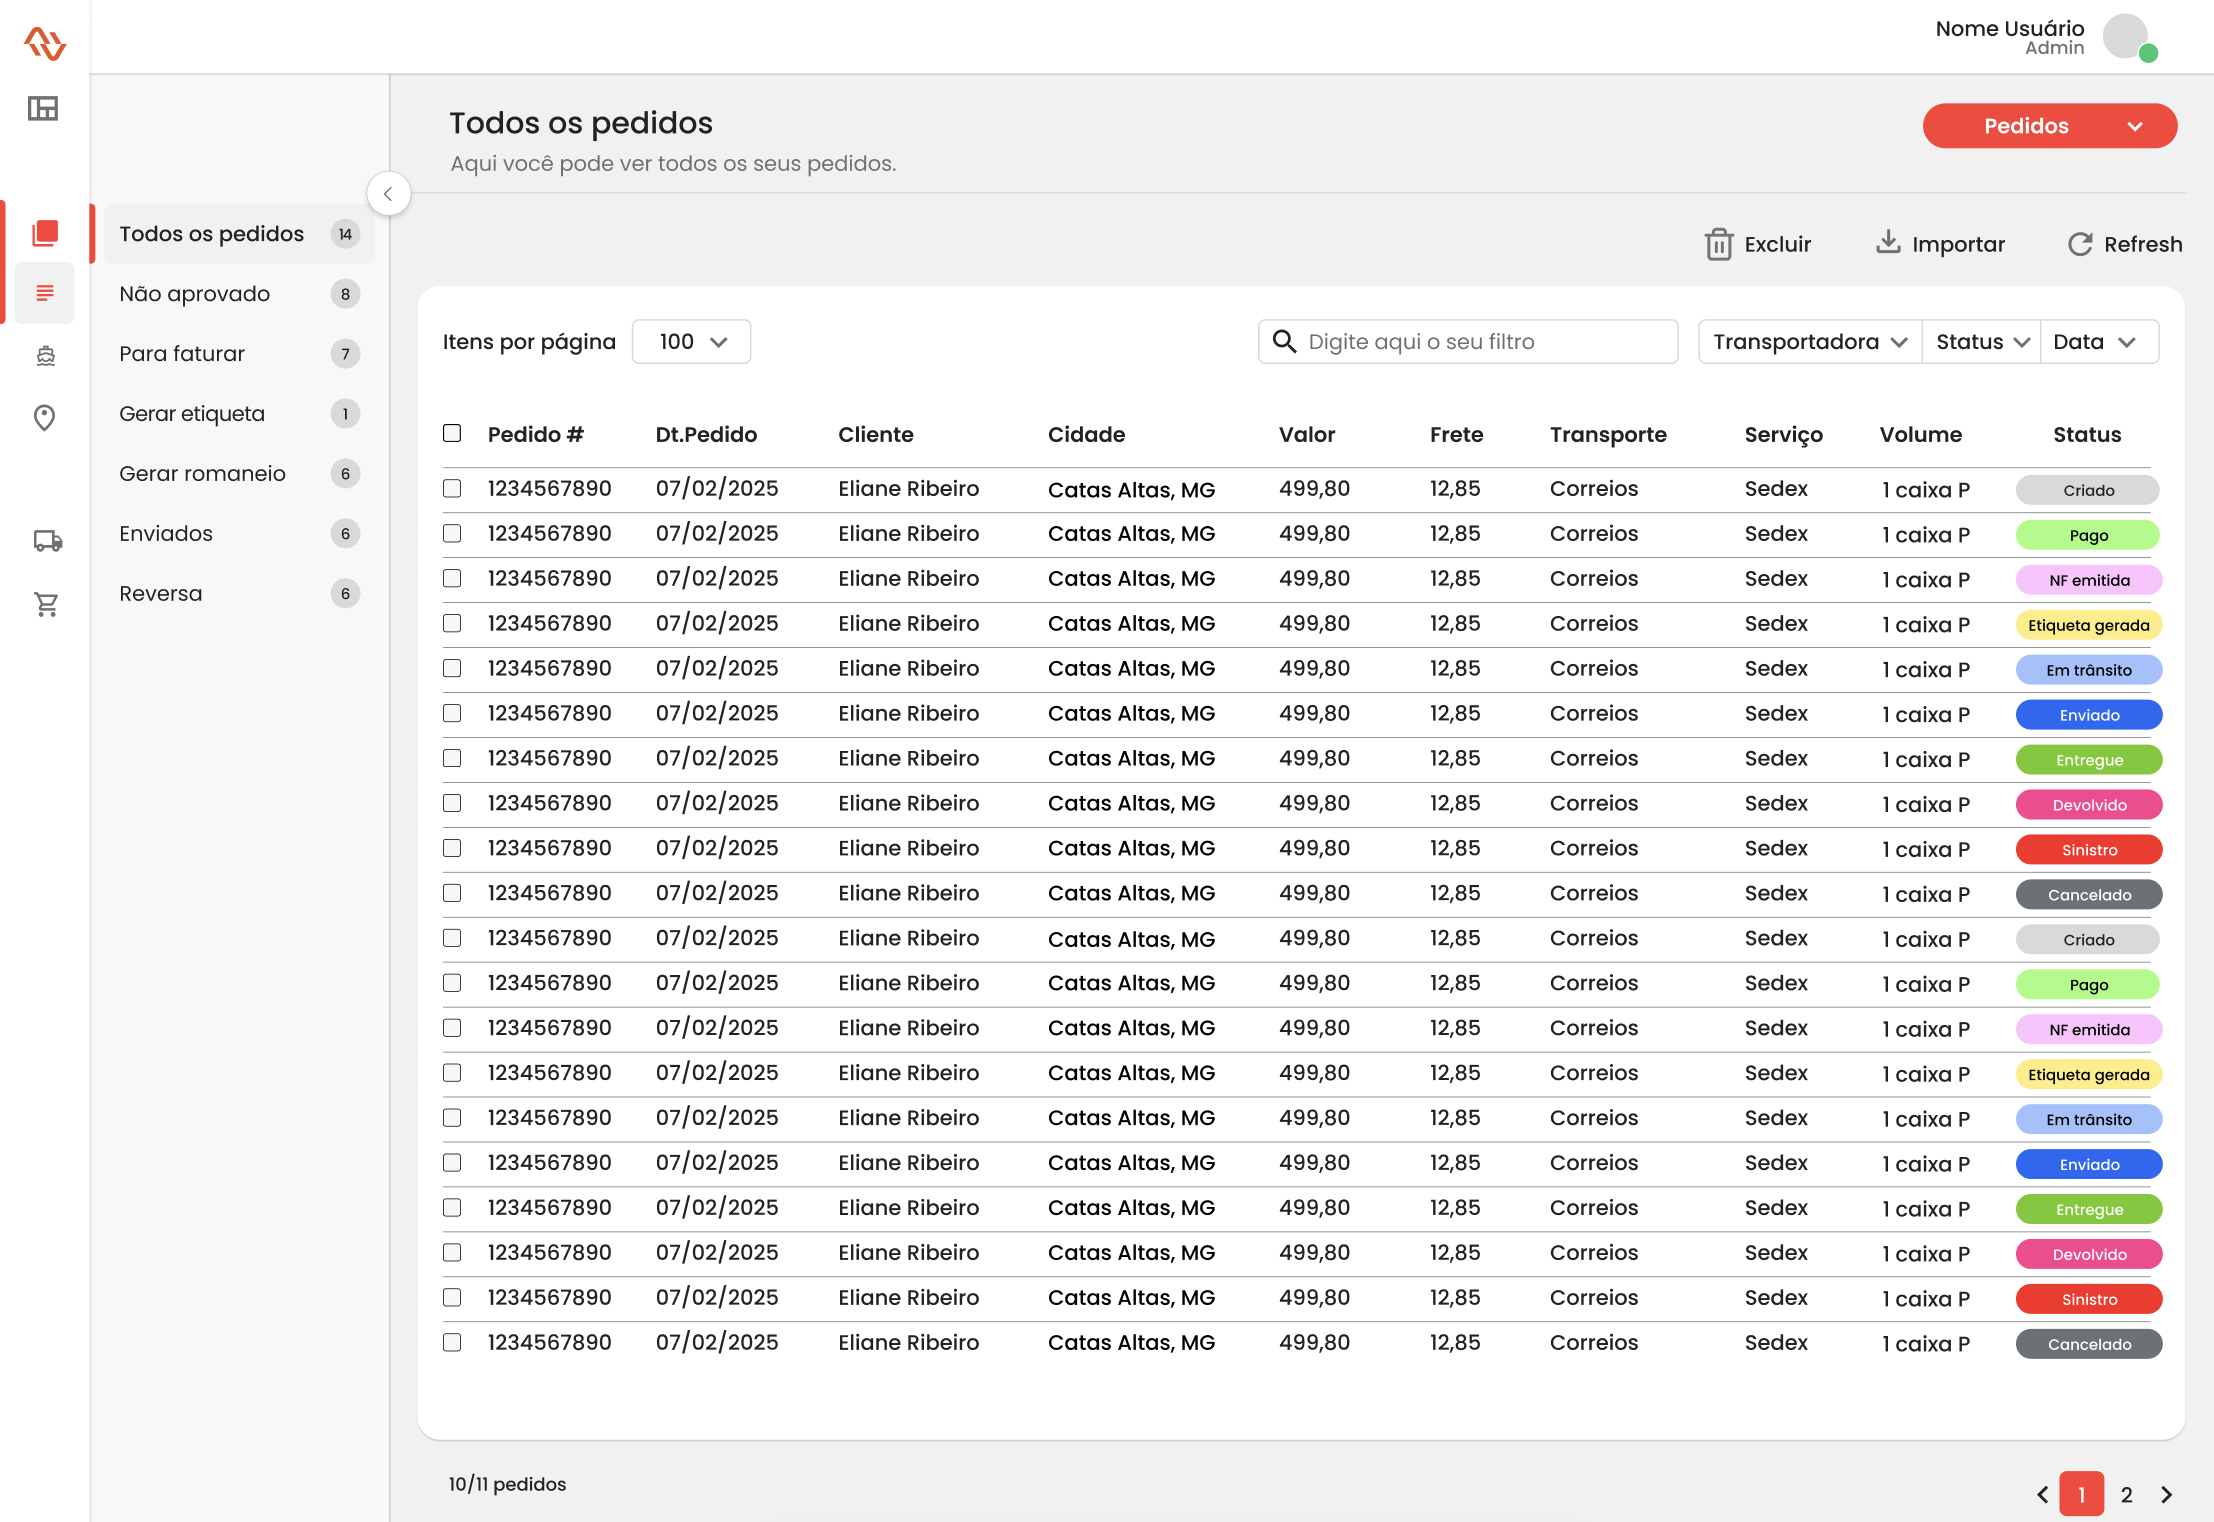Toggle the select-all header checkbox
This screenshot has height=1522, width=2214.
452,433
